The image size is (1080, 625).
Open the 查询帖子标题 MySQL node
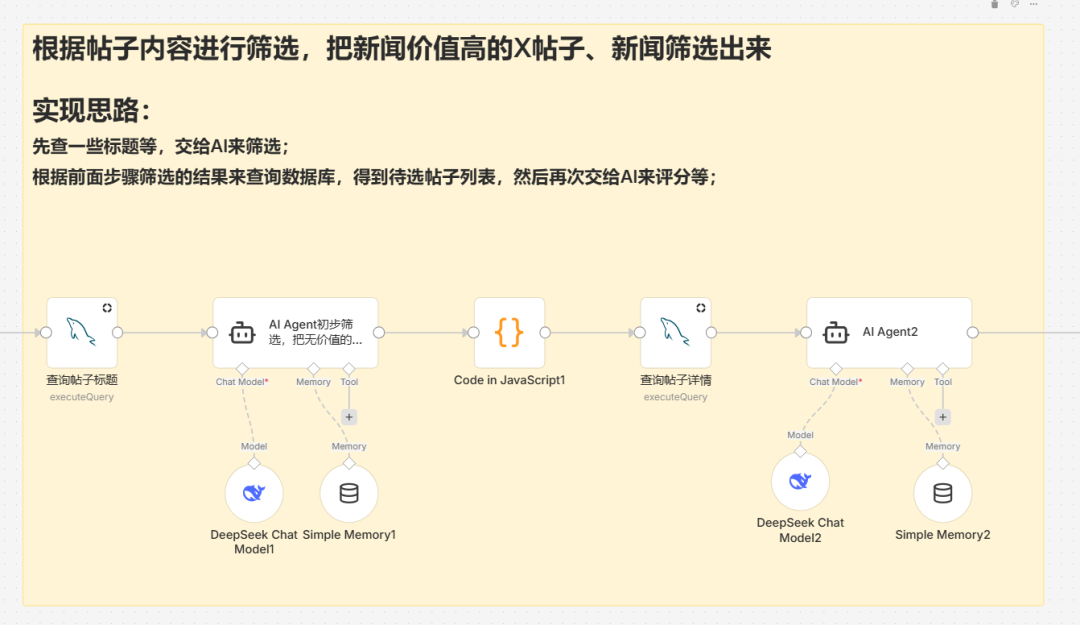pos(82,332)
